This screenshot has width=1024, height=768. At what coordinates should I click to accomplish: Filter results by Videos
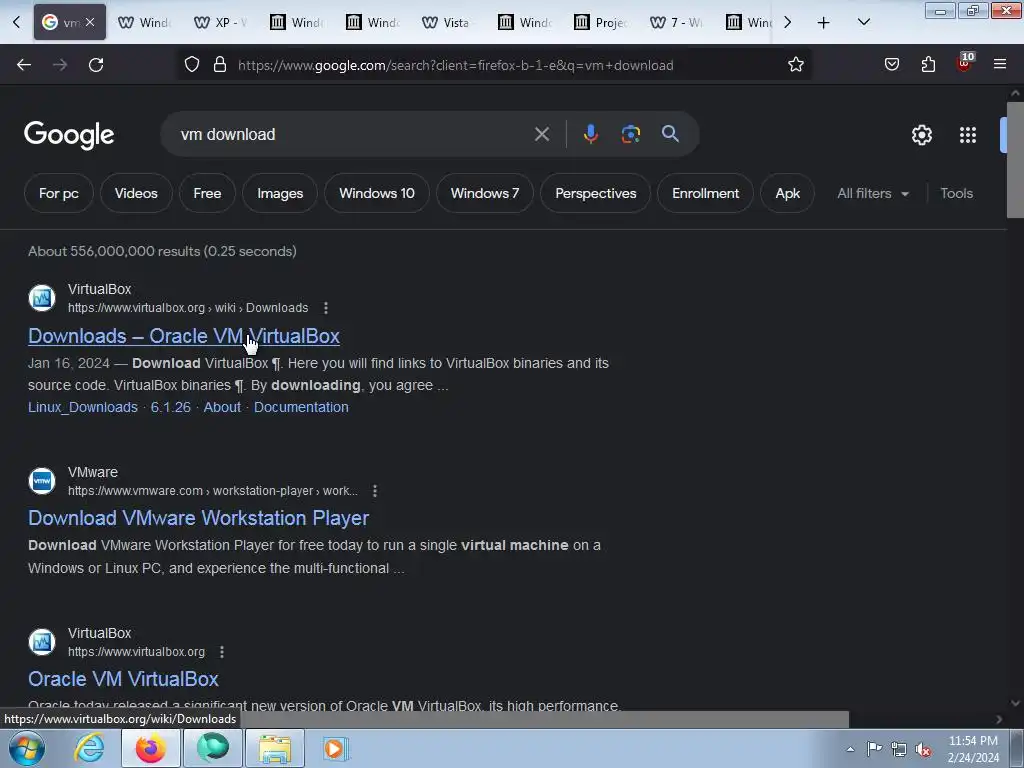pos(136,193)
